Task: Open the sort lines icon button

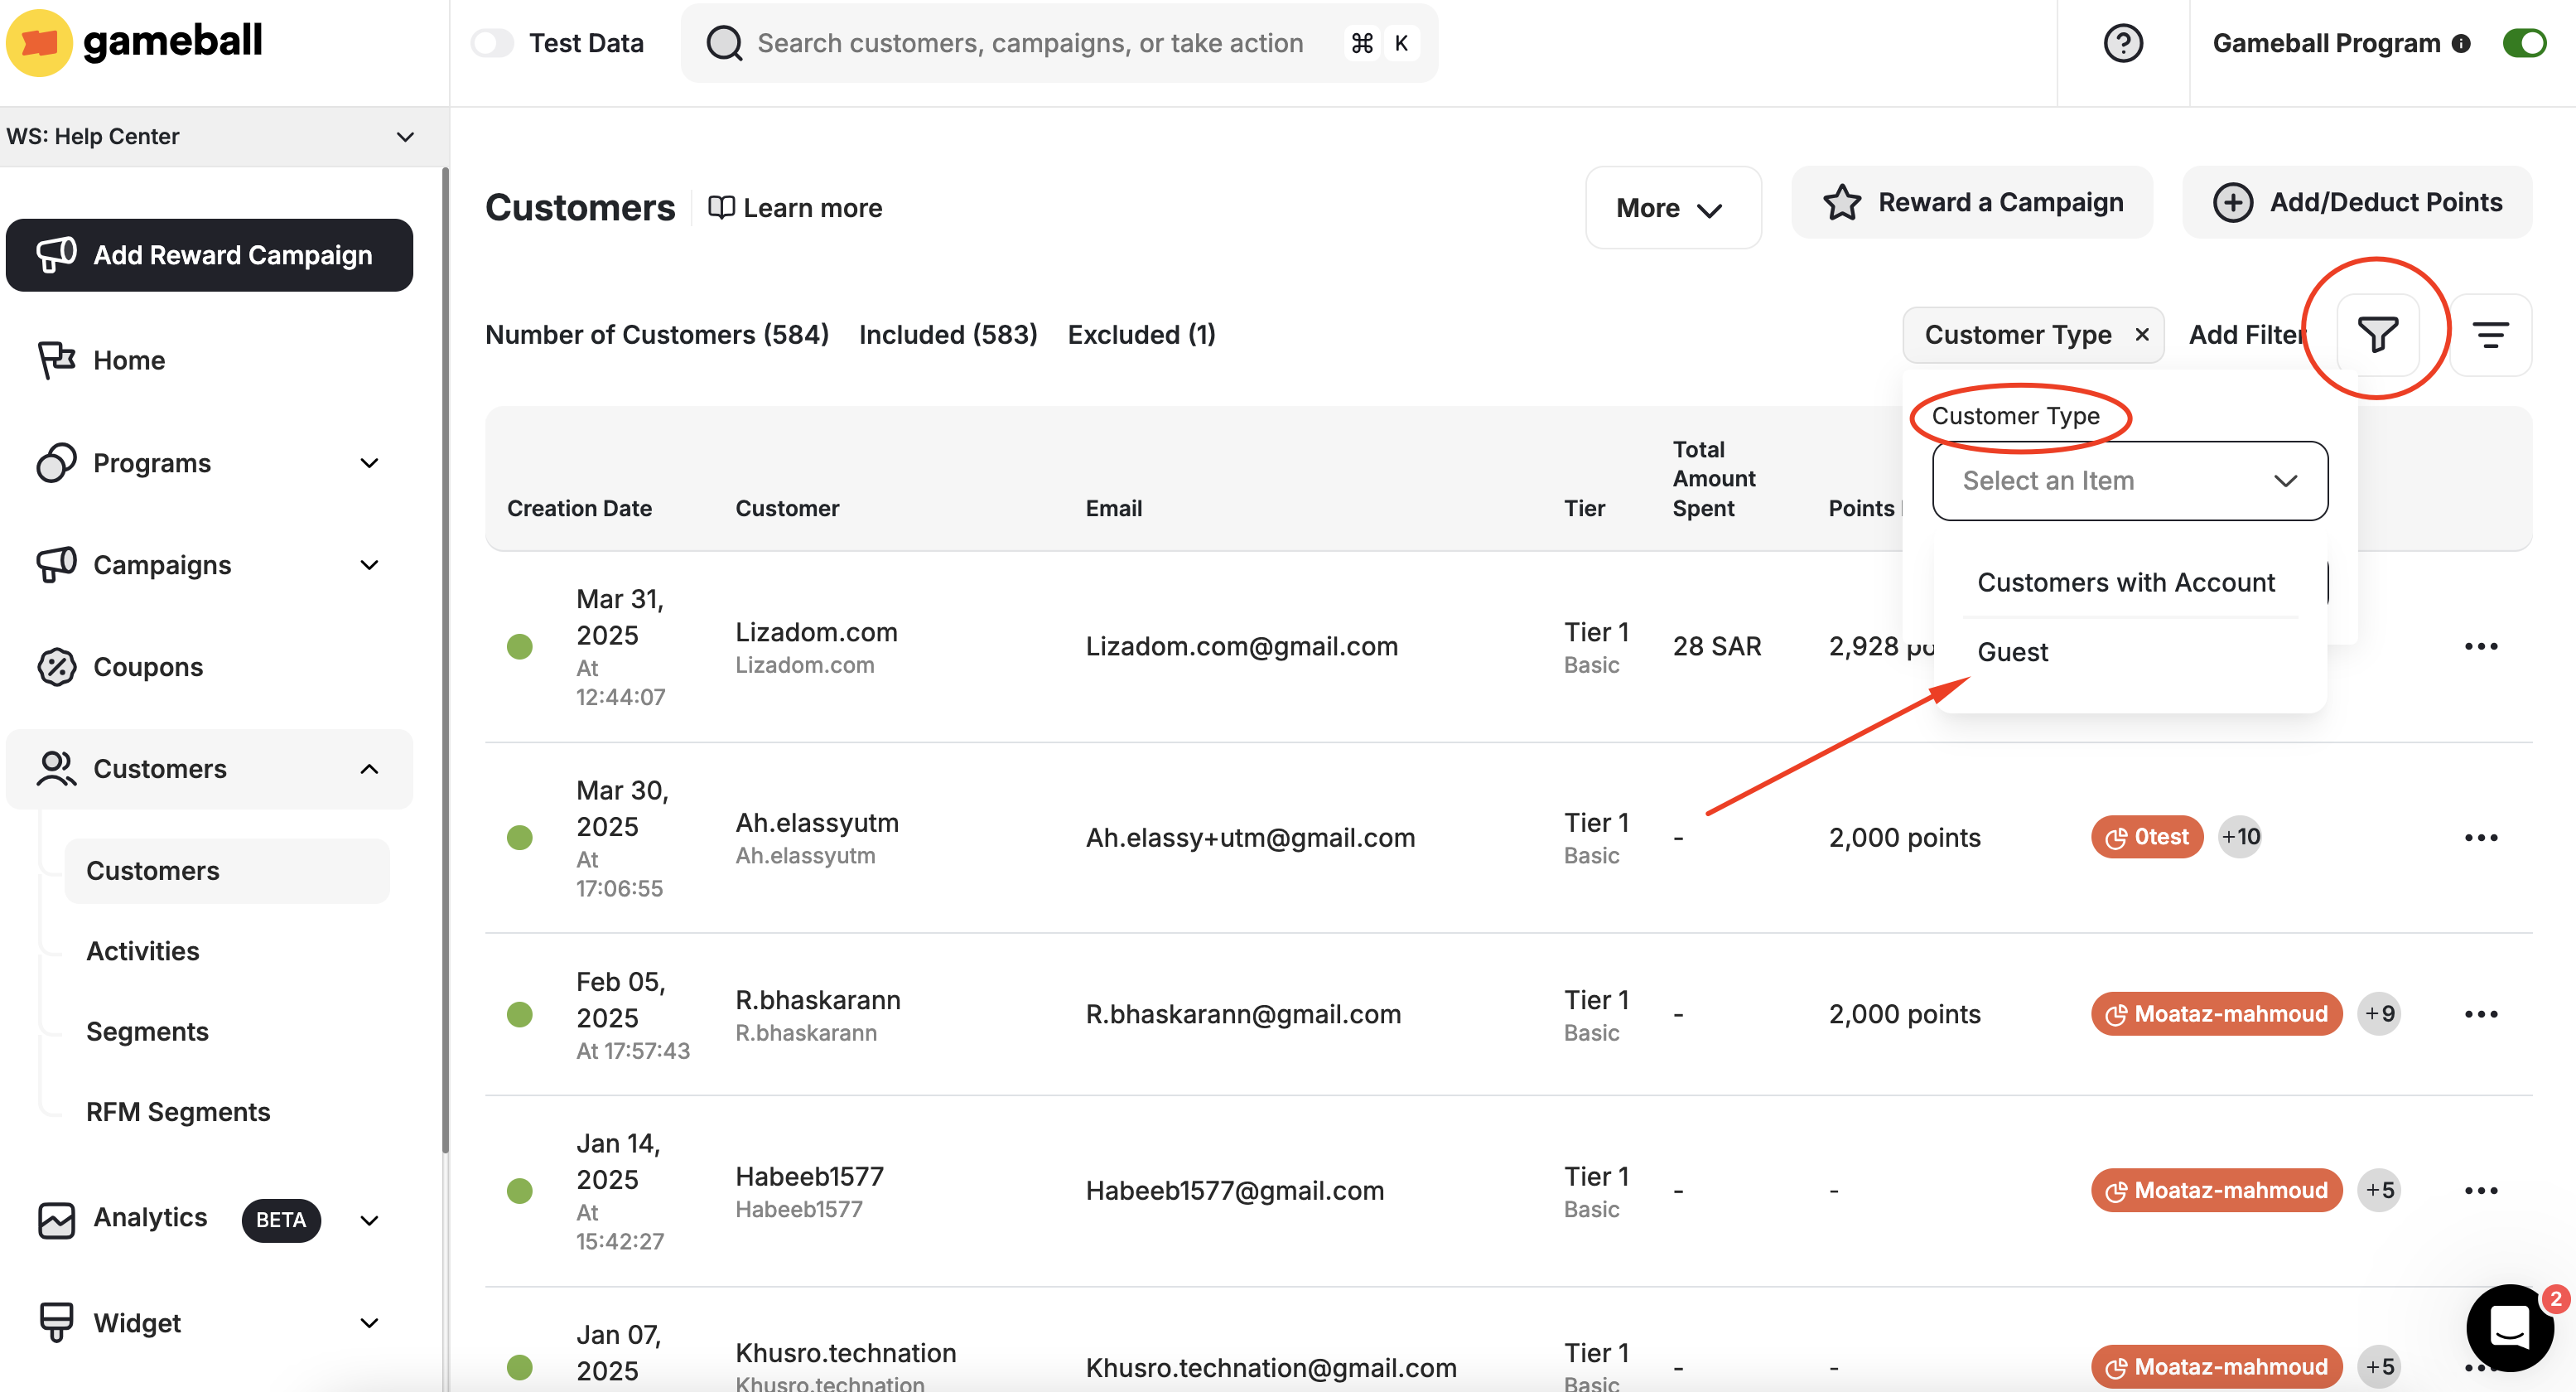Action: [2490, 334]
